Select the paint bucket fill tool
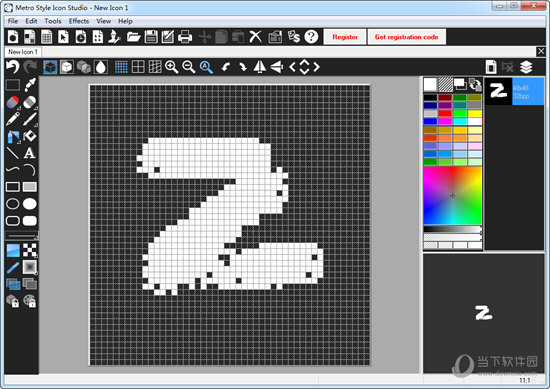The image size is (550, 389). [30, 136]
